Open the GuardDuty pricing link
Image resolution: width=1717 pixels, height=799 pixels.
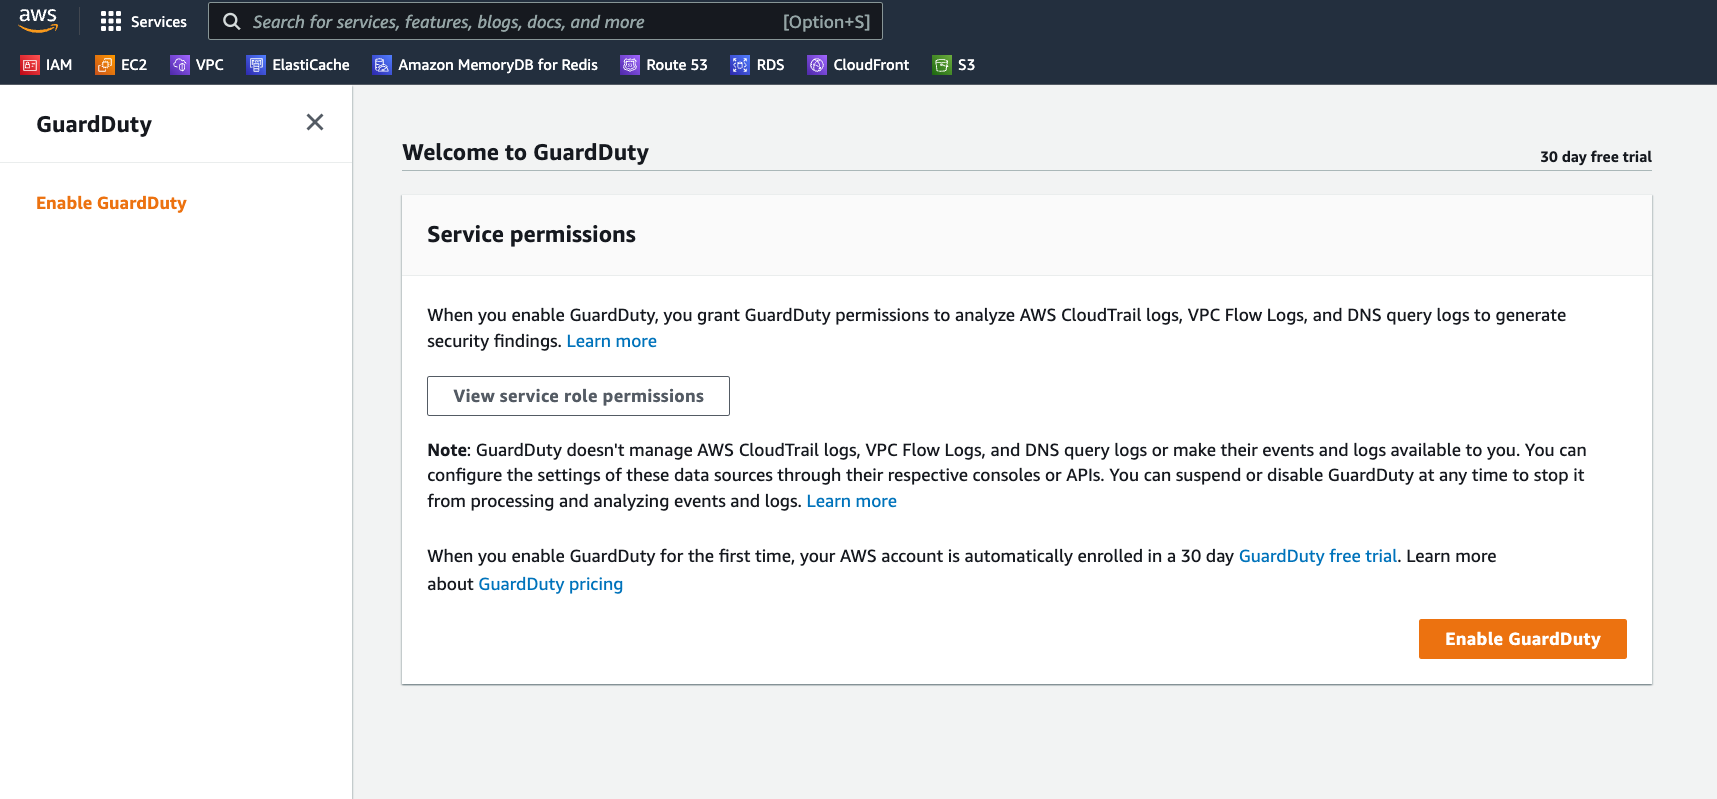click(551, 584)
